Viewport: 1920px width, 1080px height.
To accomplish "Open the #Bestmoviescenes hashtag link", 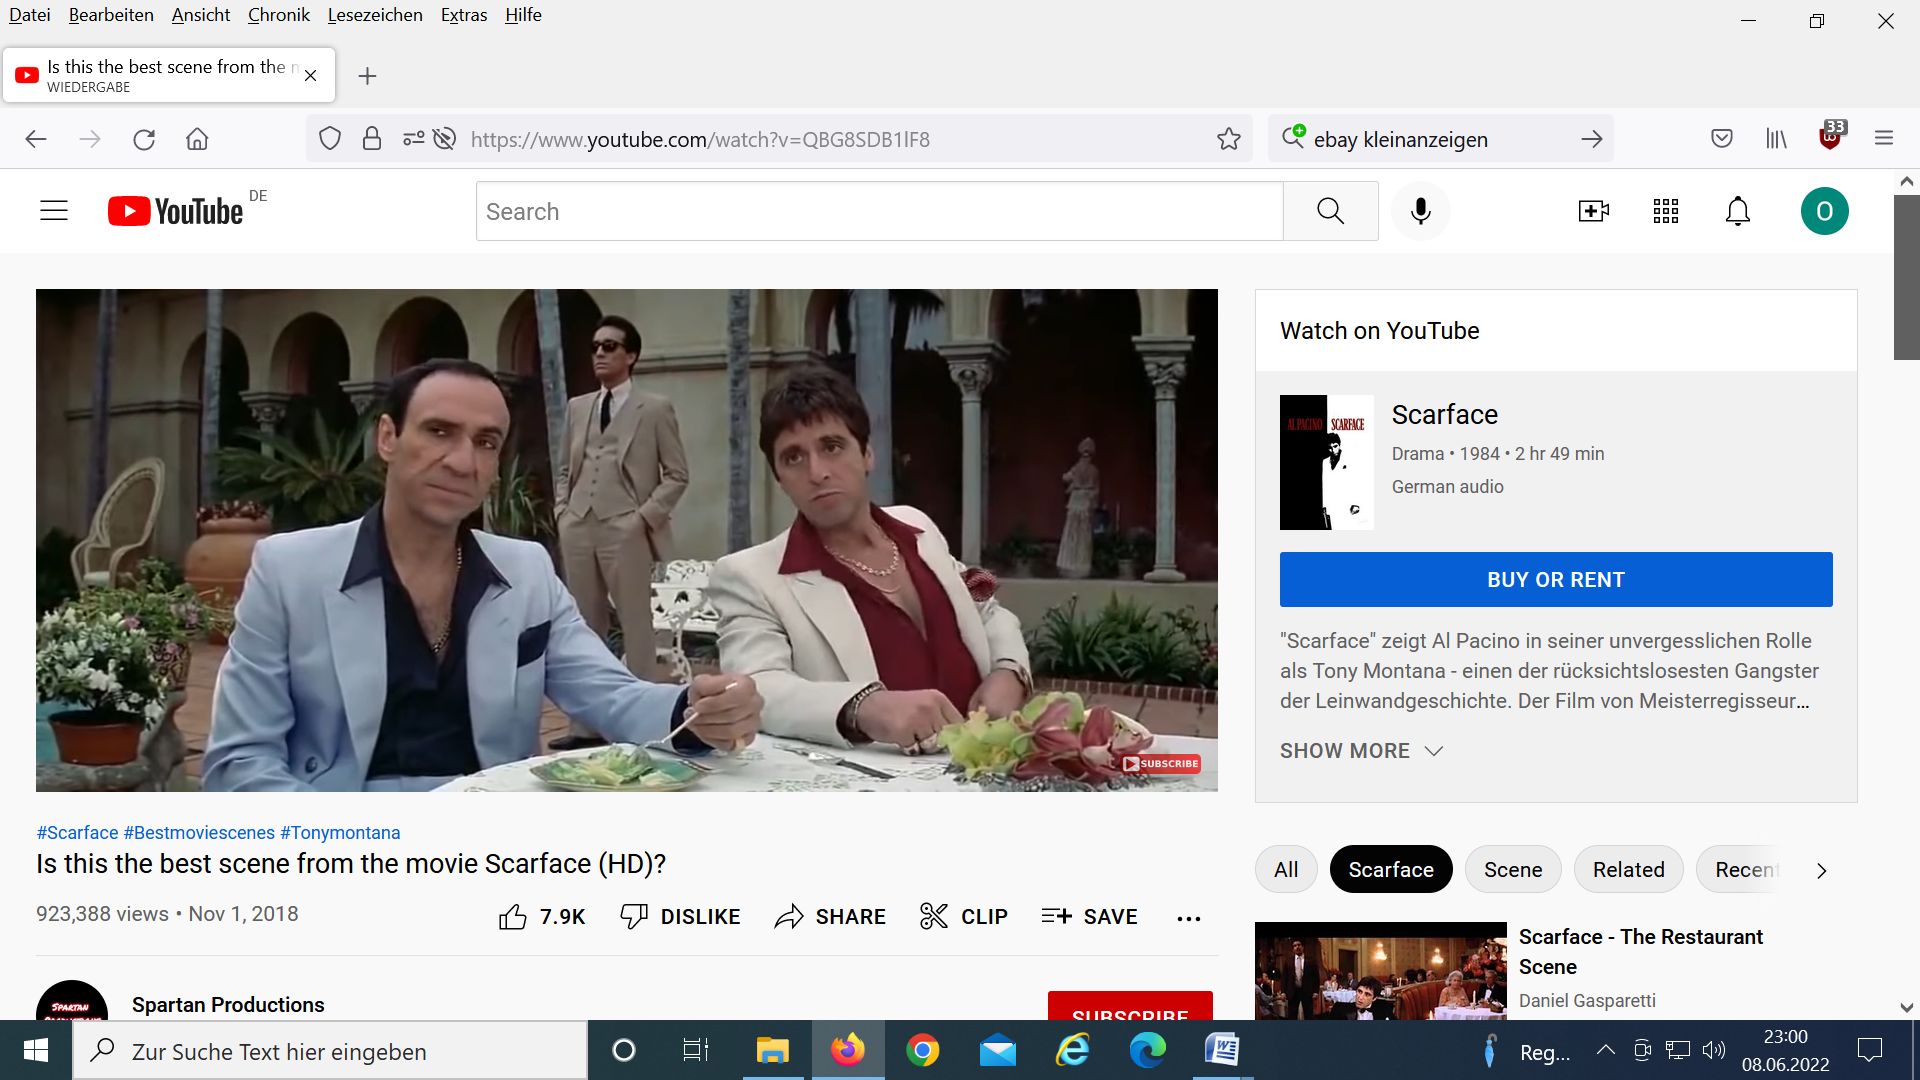I will (199, 833).
